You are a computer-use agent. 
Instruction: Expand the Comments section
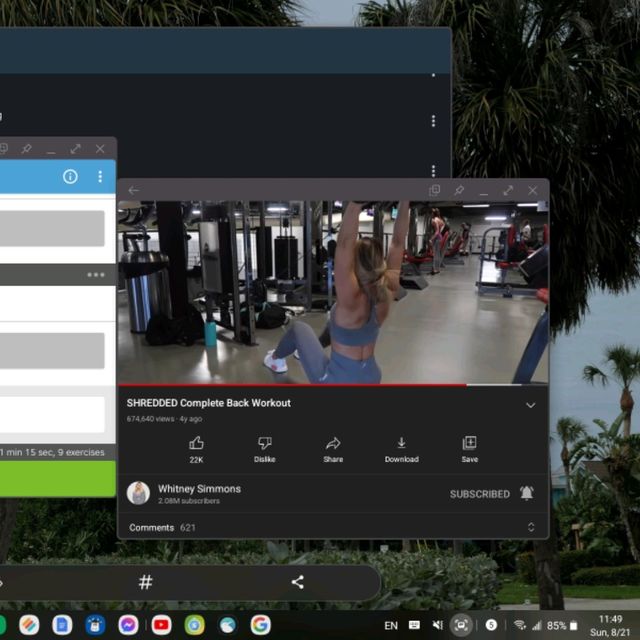(531, 527)
